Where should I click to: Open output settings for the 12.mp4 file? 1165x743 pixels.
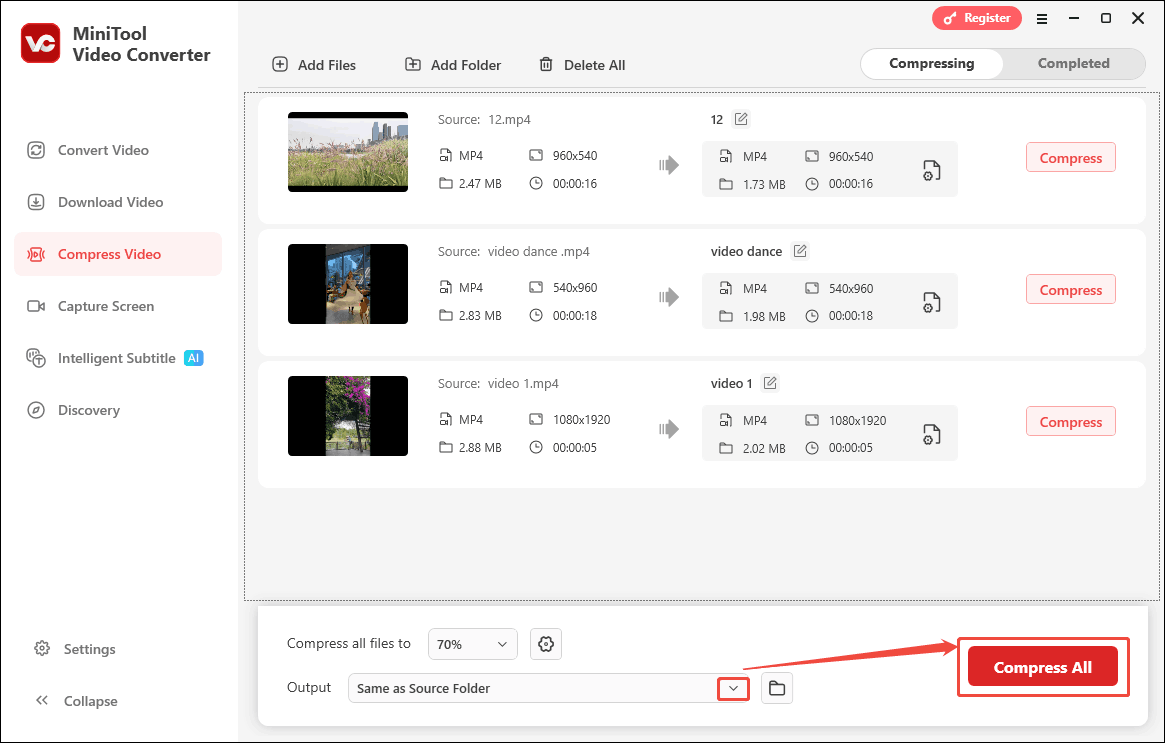[930, 170]
